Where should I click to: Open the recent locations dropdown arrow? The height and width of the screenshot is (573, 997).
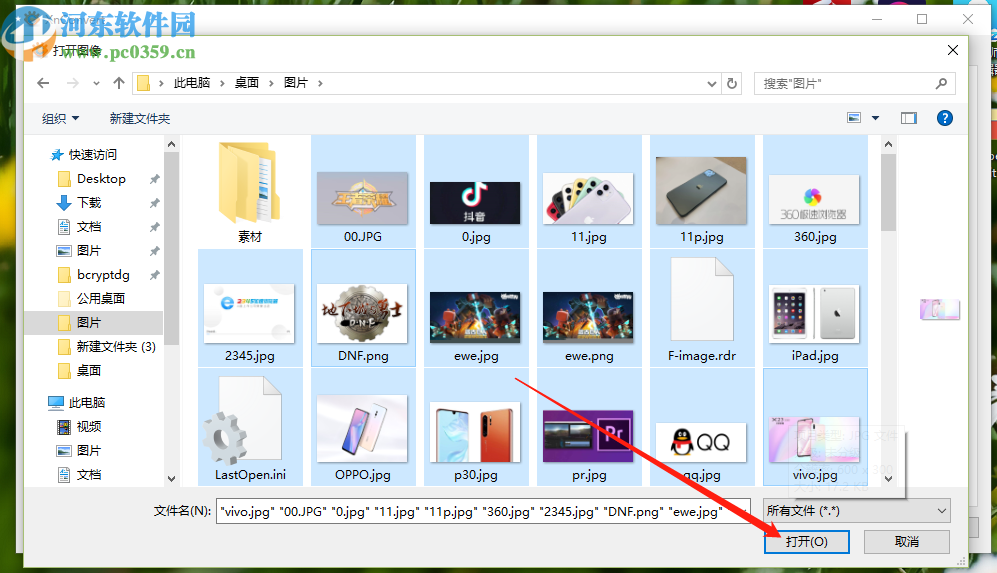point(96,83)
